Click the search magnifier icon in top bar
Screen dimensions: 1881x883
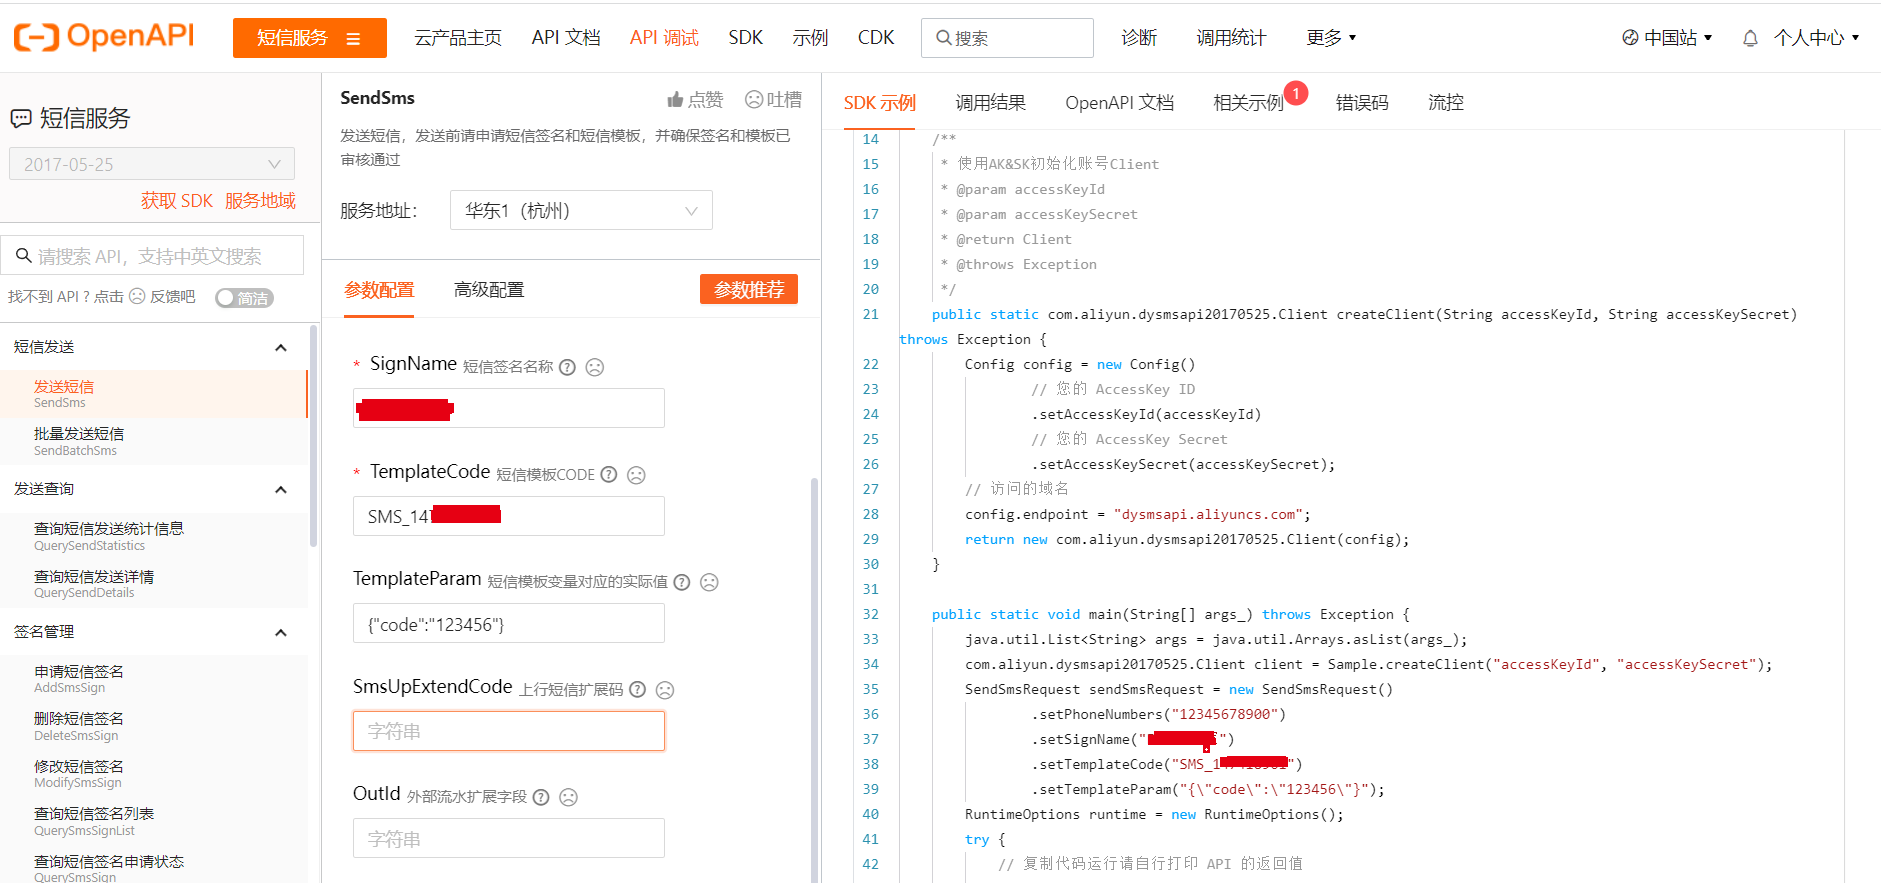tap(943, 38)
